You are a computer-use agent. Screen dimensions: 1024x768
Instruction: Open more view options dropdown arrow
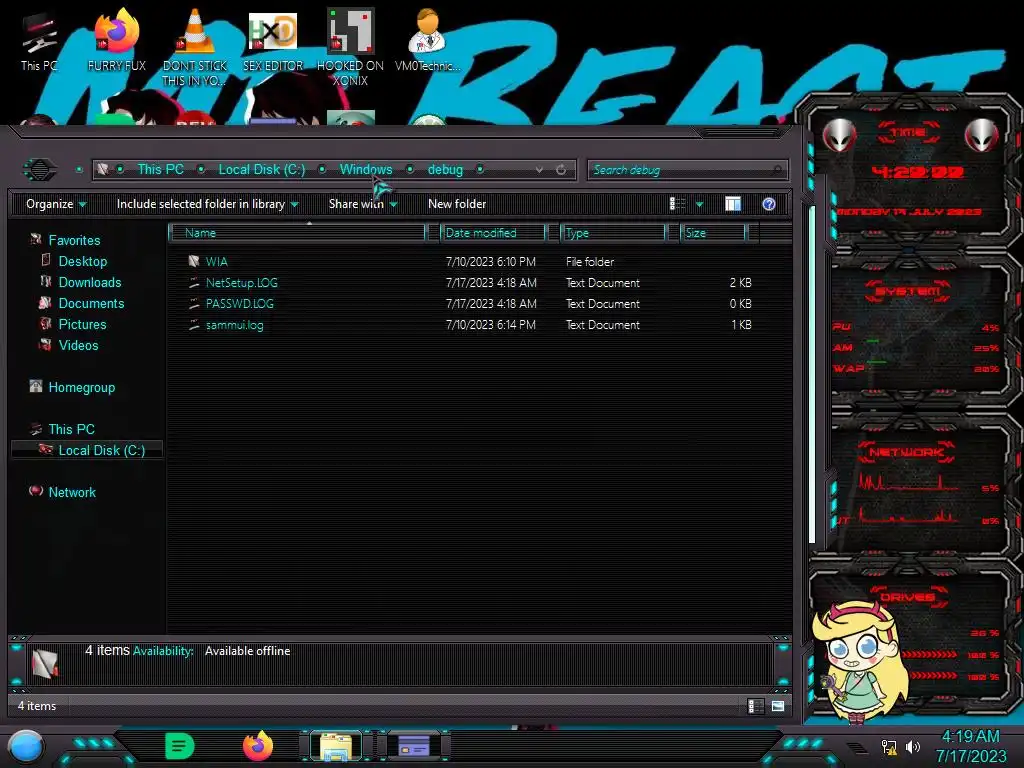699,204
